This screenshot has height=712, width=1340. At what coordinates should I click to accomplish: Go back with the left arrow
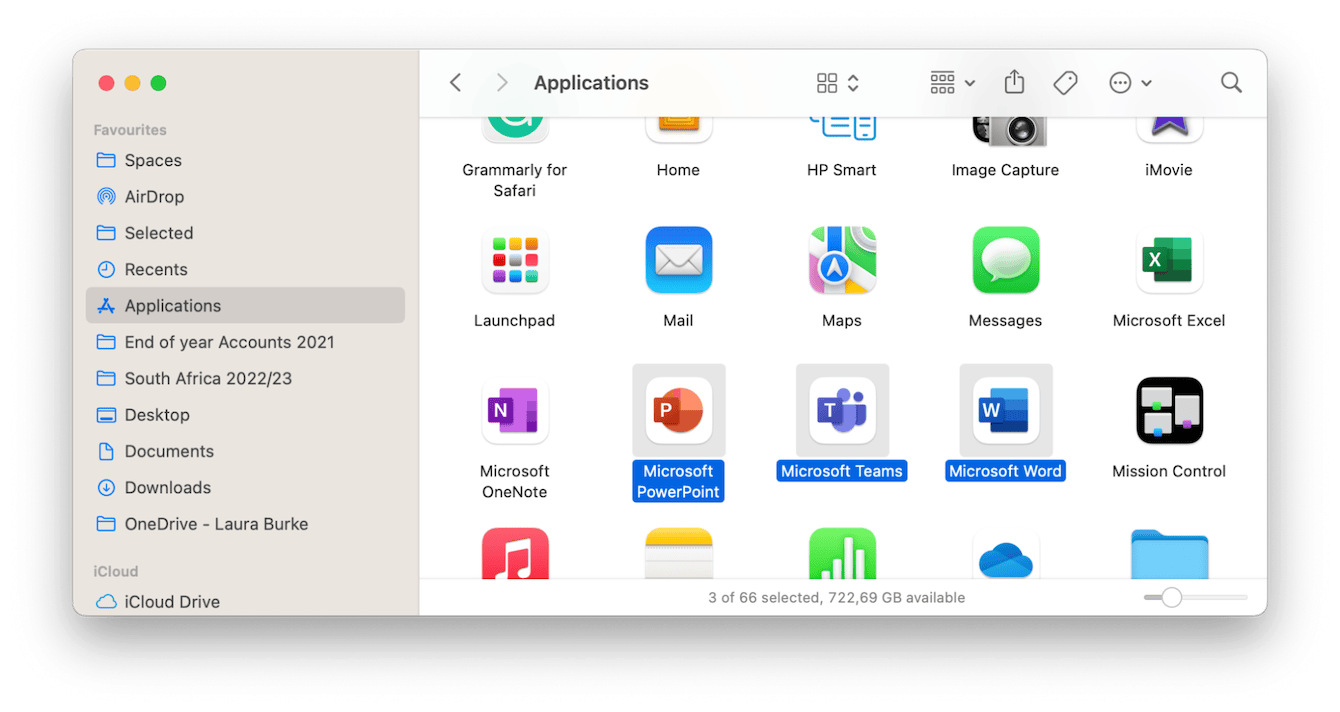(455, 83)
